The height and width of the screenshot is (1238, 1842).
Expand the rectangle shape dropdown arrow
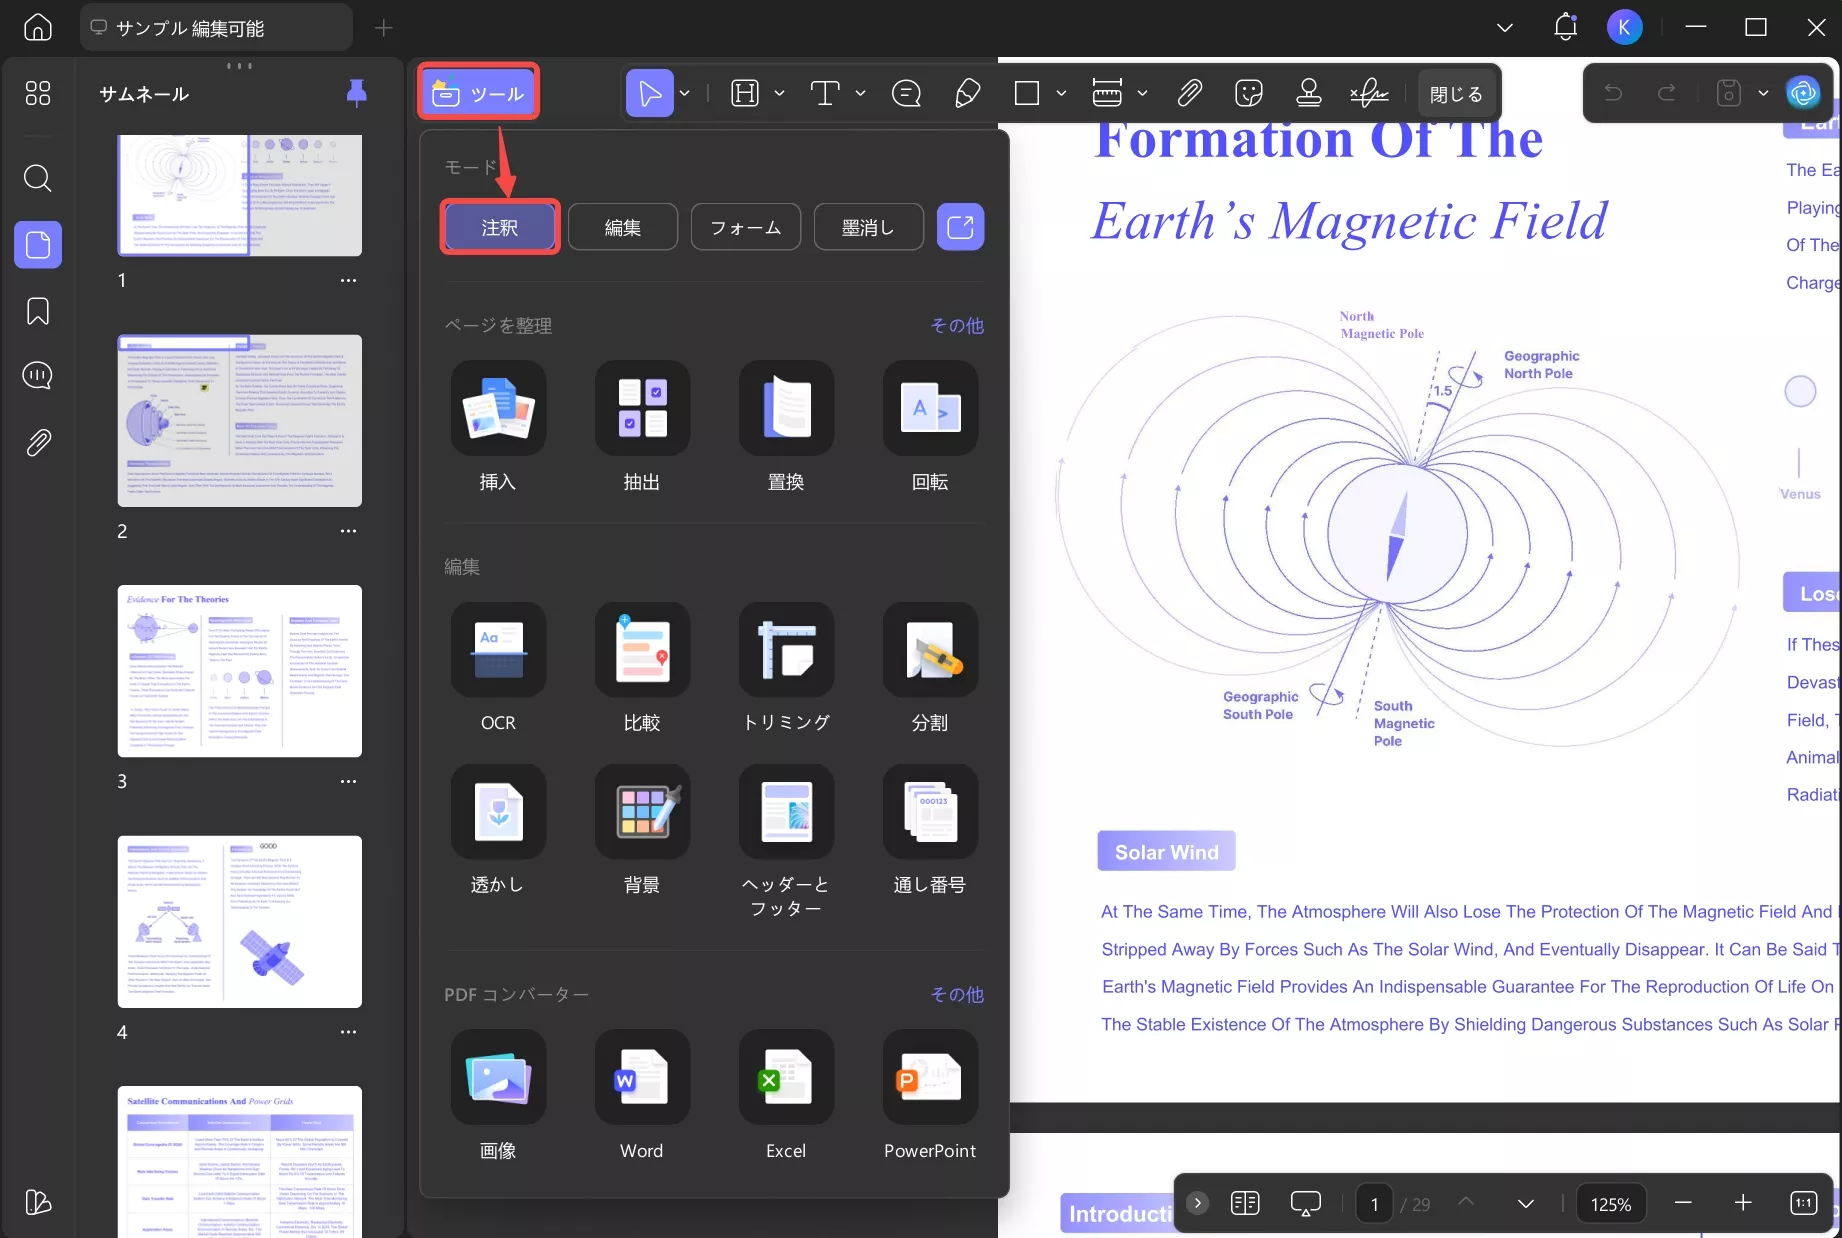[1062, 93]
